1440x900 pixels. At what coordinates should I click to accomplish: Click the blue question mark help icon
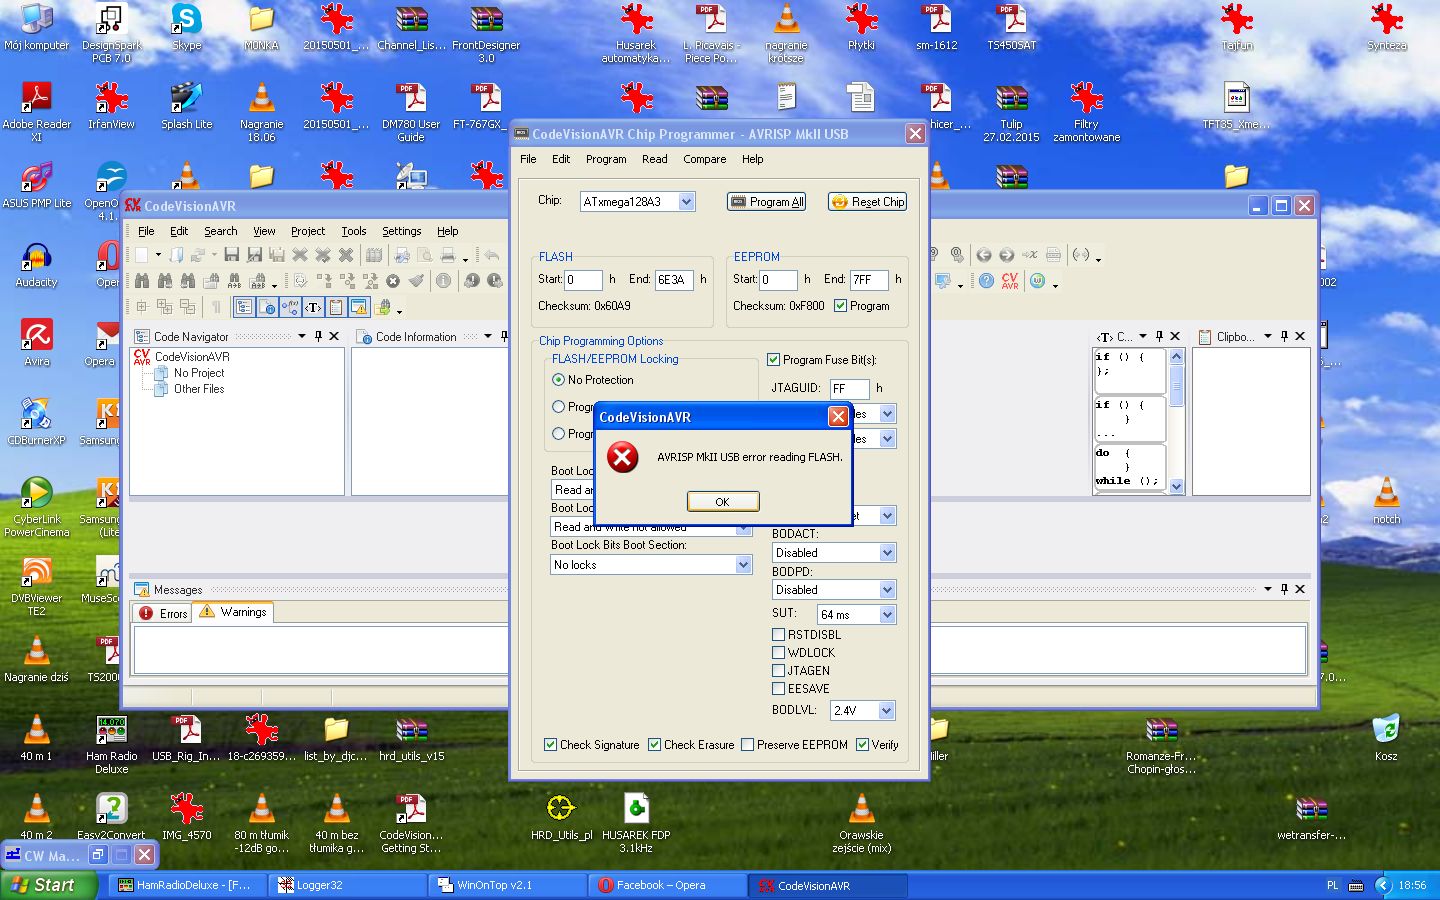click(x=986, y=281)
